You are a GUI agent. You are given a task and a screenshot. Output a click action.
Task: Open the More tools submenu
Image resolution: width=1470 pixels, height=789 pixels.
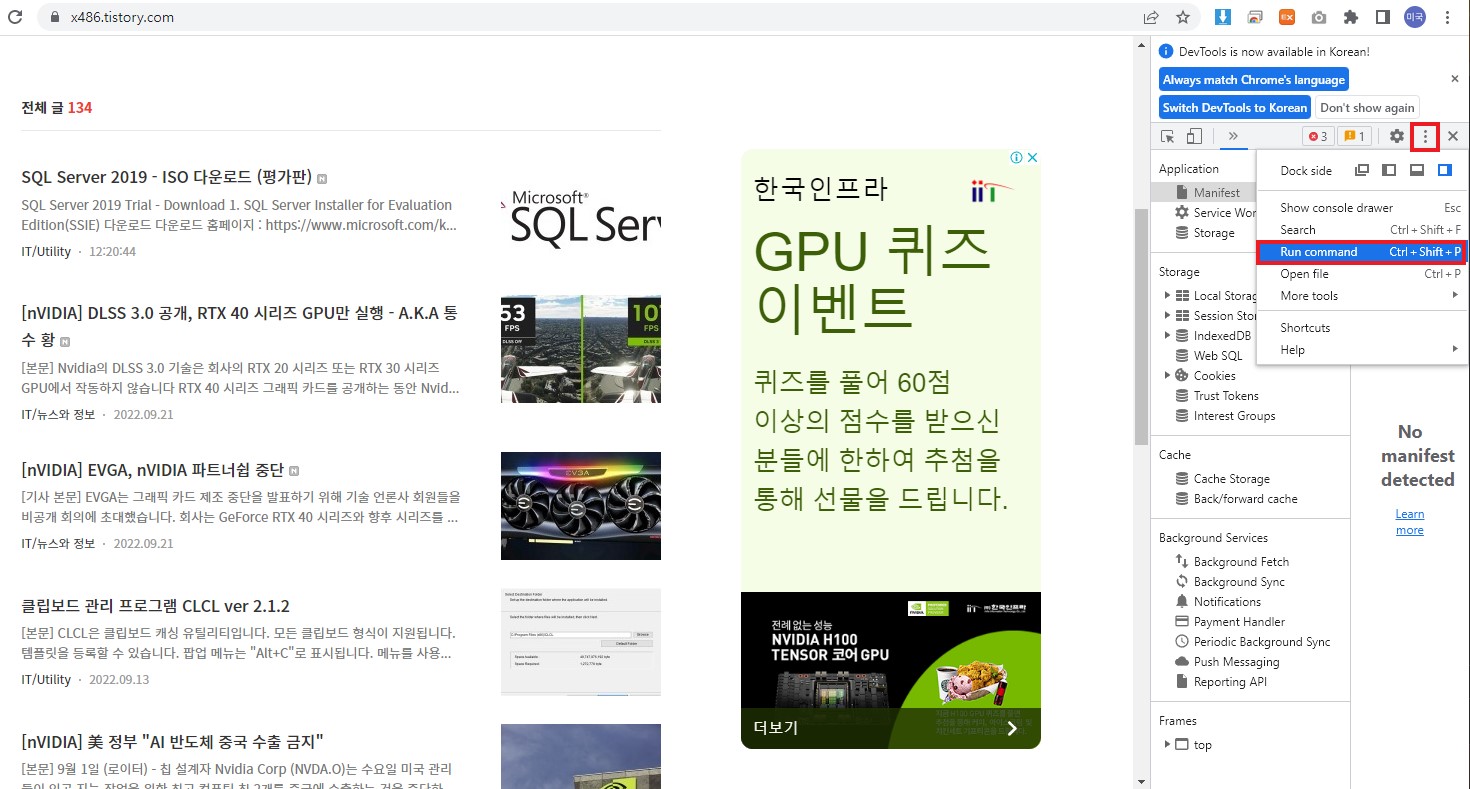click(x=1362, y=296)
